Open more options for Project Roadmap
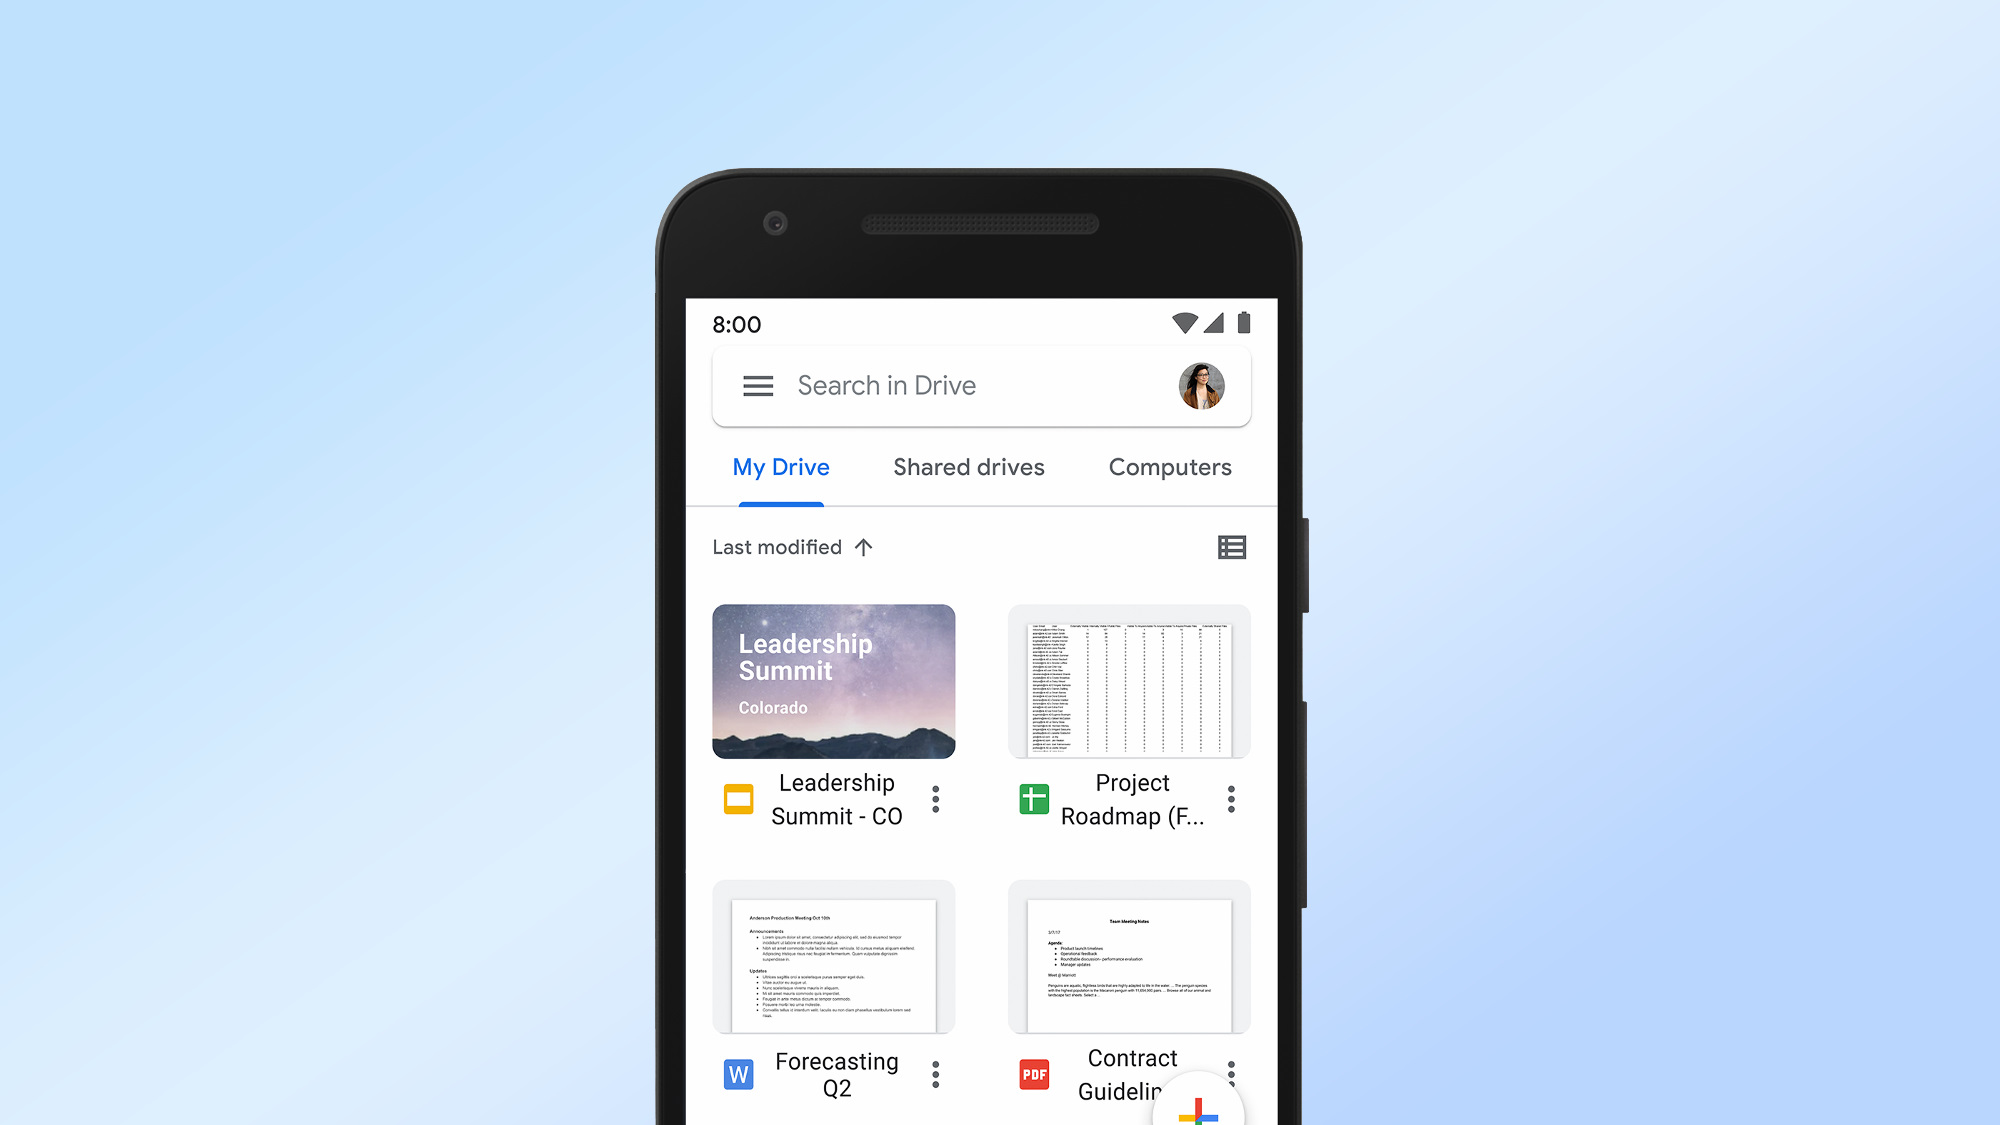 1229,798
